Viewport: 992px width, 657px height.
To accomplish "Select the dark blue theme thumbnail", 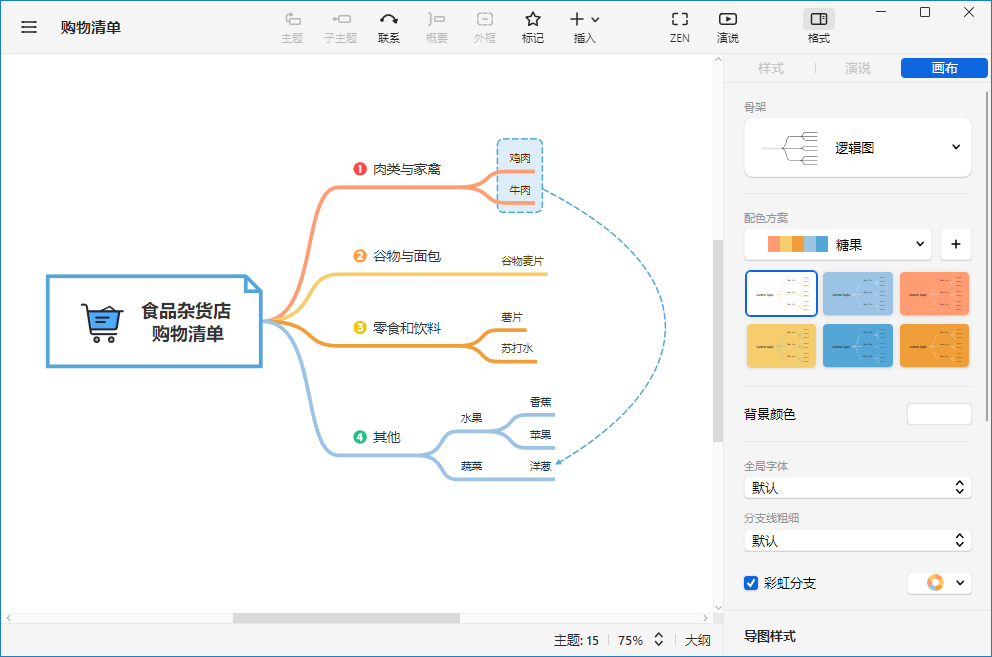I will click(858, 346).
